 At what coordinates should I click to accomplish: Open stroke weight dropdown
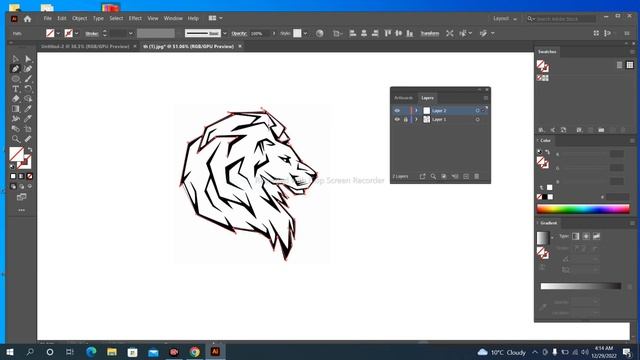click(x=131, y=33)
